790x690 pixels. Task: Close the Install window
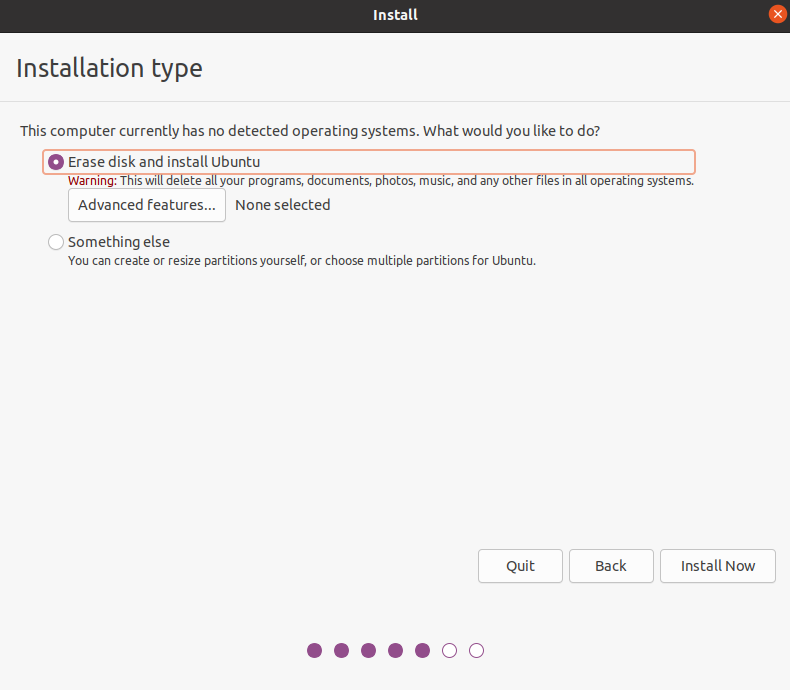777,15
